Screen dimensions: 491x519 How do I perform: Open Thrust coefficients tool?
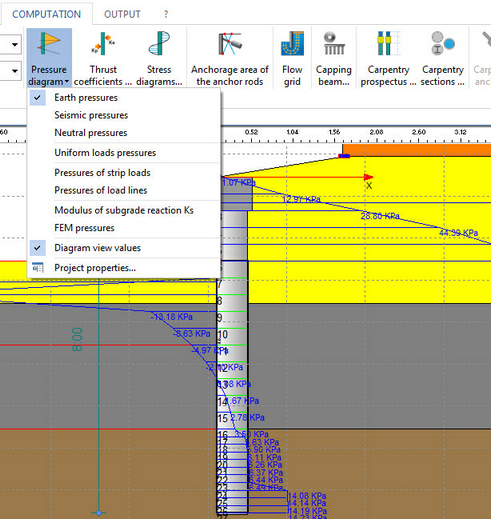pyautogui.click(x=103, y=58)
